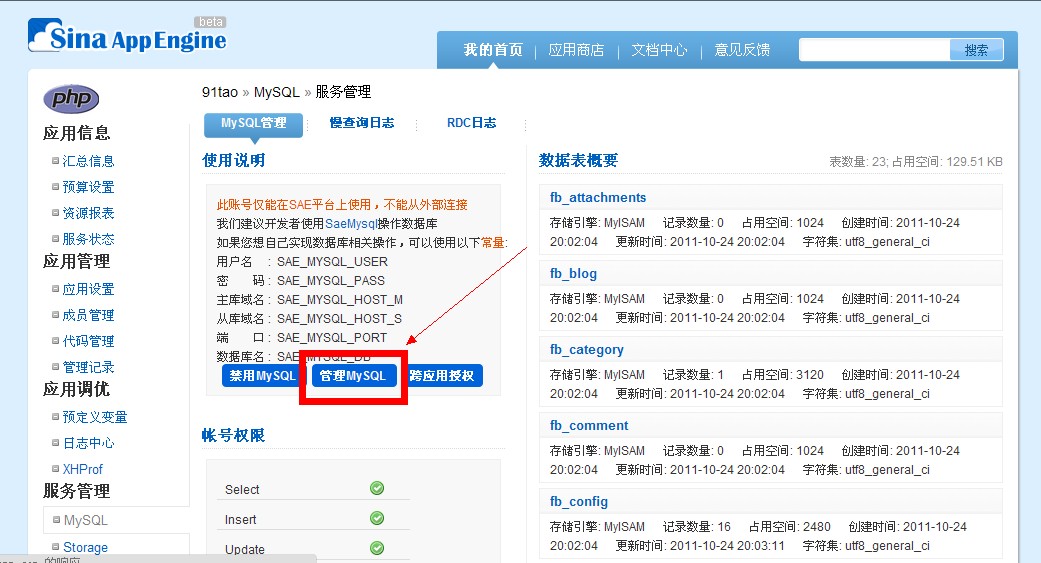
Task: Click the 数据表概要 heading
Action: [578, 160]
